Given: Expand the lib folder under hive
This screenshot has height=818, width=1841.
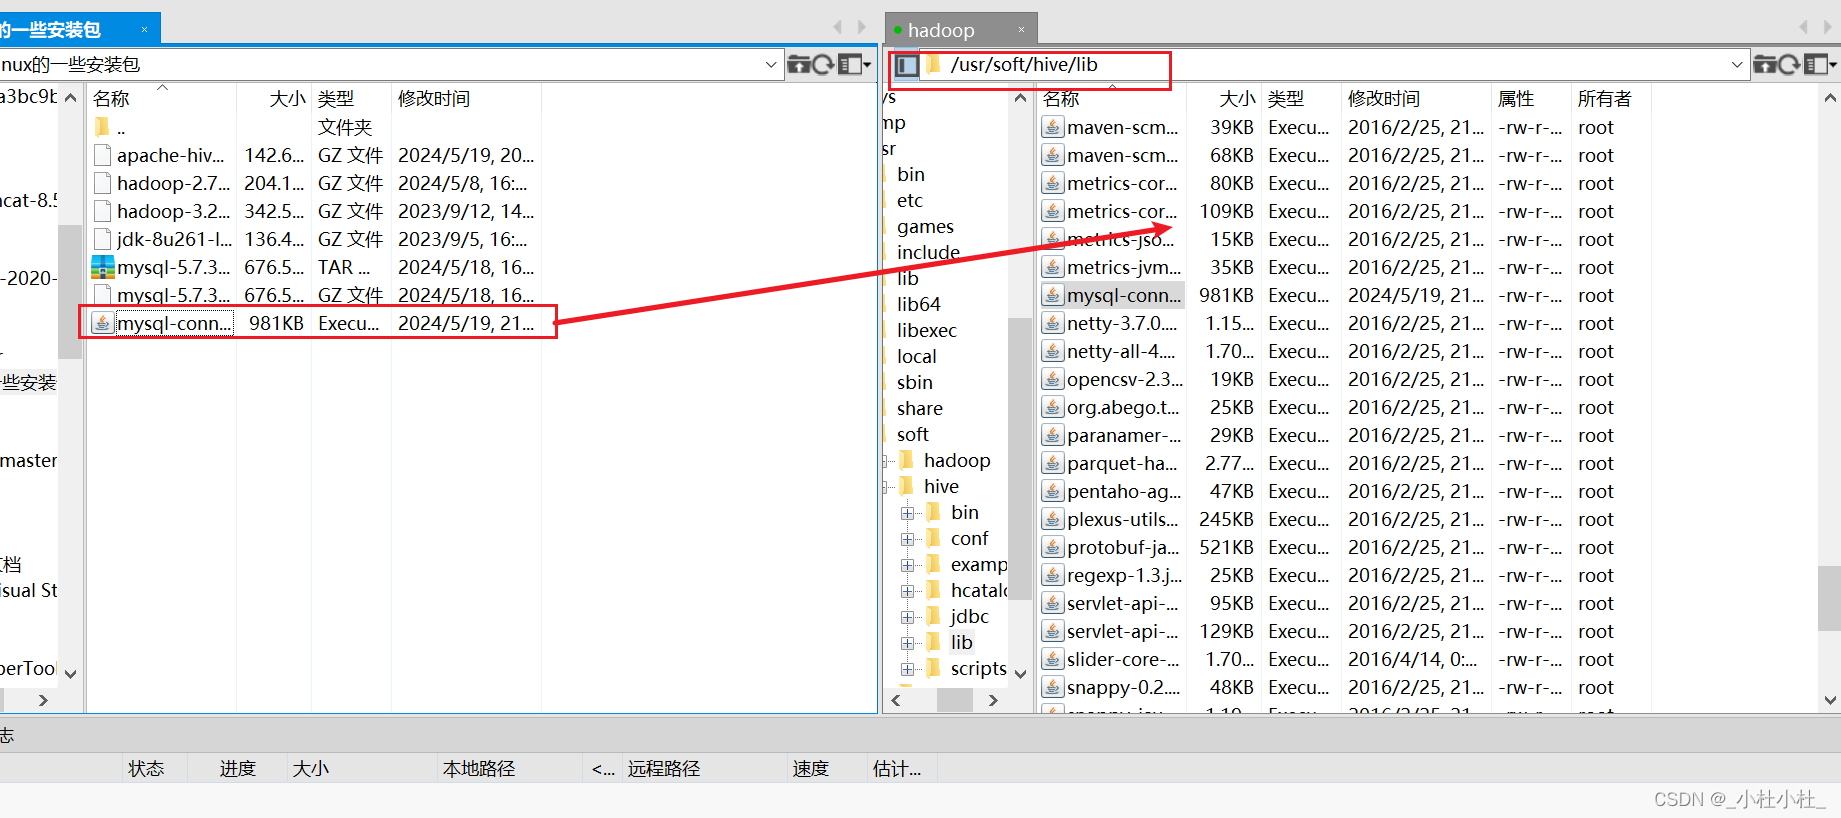Looking at the screenshot, I should click(908, 643).
